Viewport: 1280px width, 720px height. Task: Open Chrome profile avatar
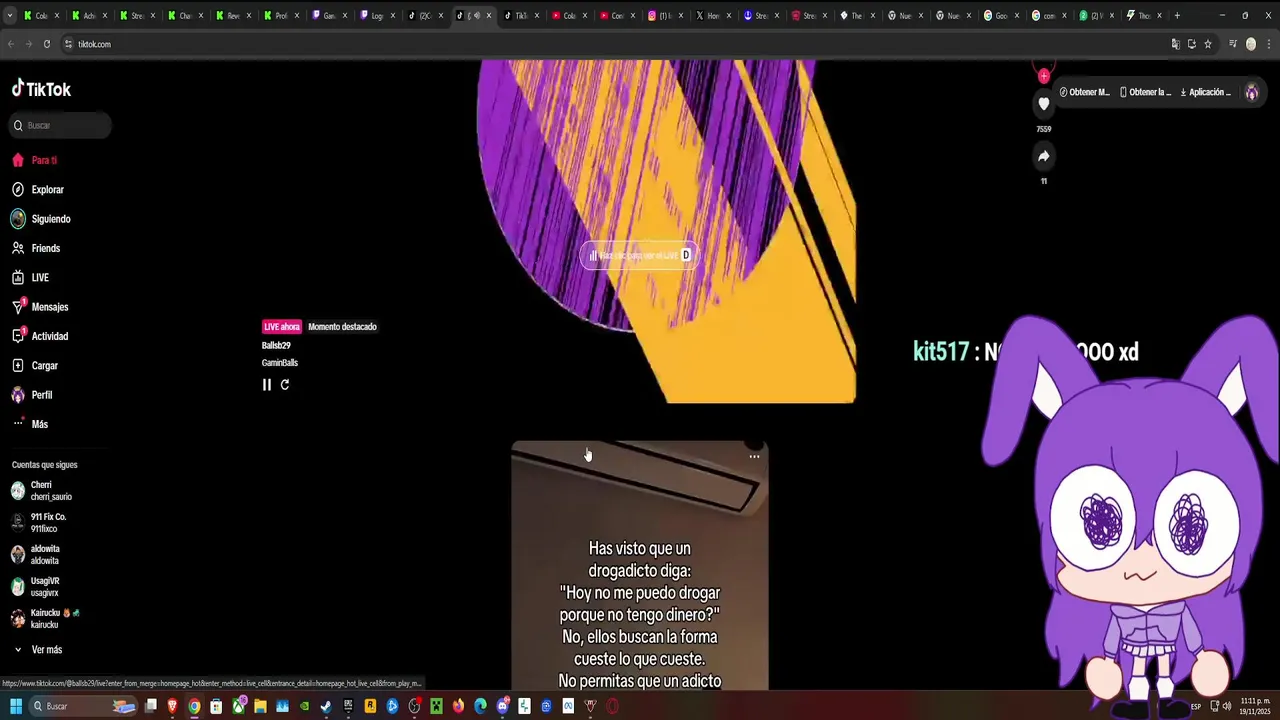1251,44
